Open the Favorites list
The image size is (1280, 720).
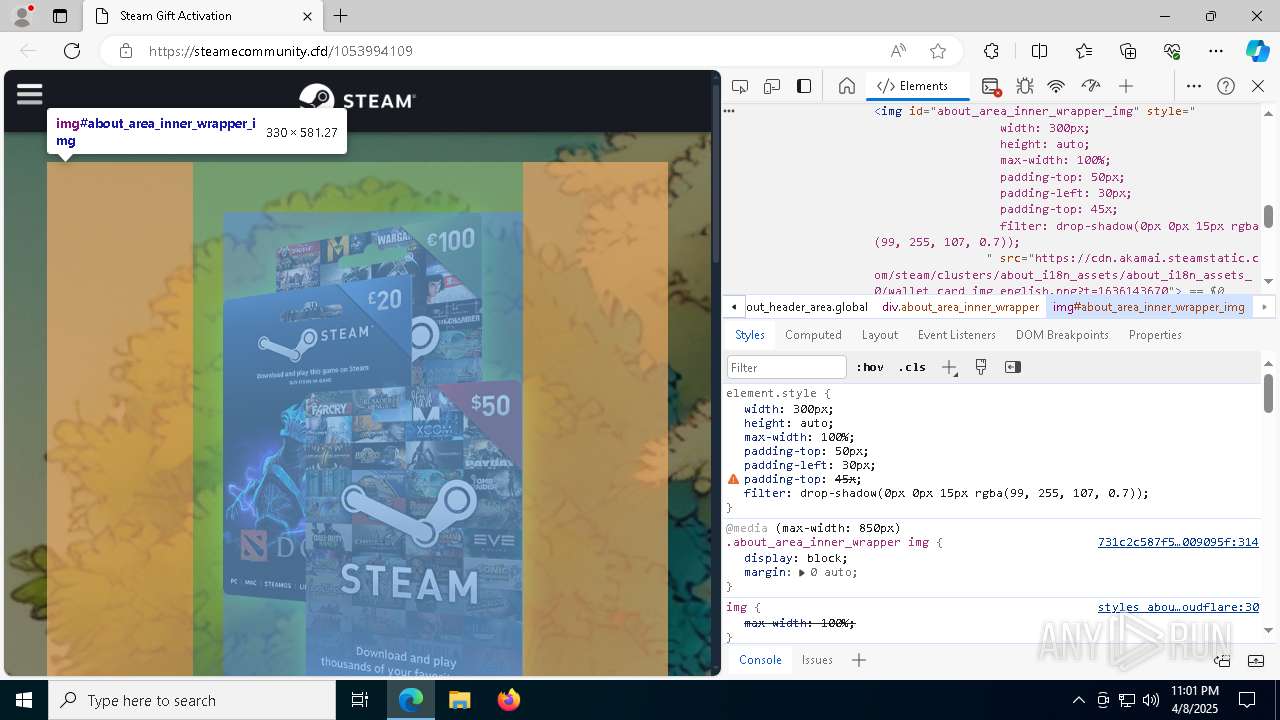coord(1084,51)
